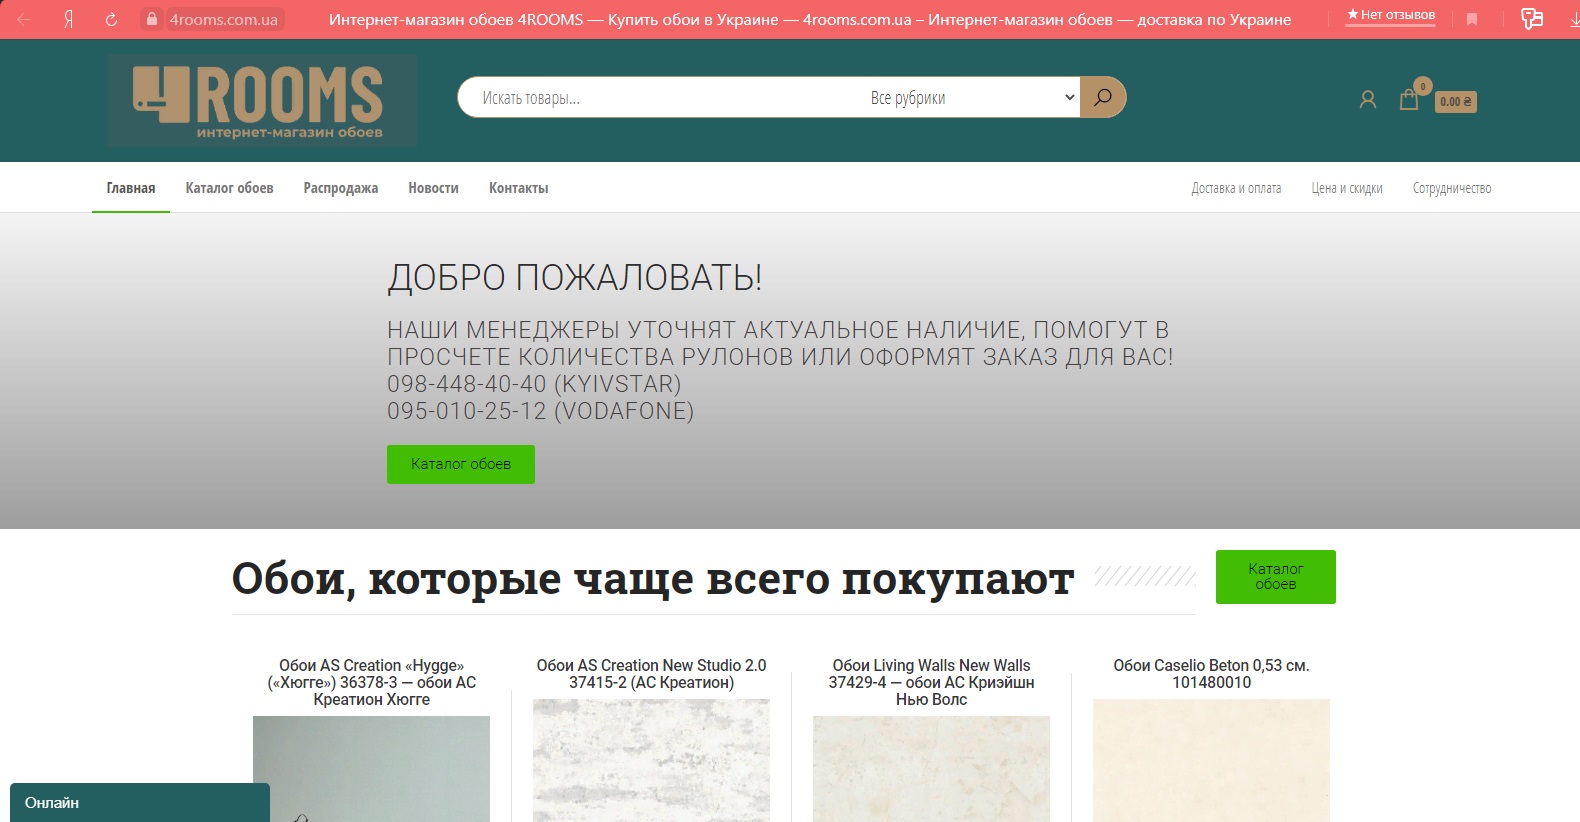The width and height of the screenshot is (1580, 822).
Task: Click the 'Искать товары' search field
Action: (660, 97)
